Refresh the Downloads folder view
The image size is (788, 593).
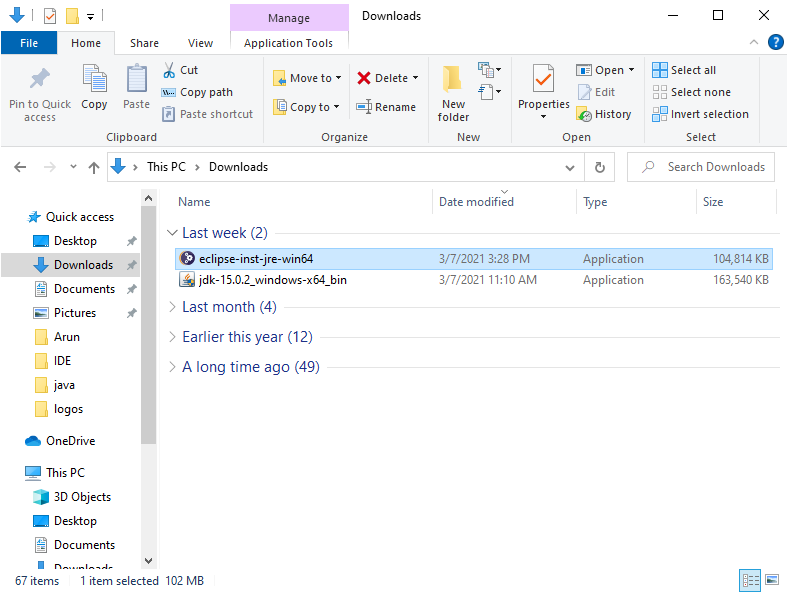pyautogui.click(x=600, y=167)
